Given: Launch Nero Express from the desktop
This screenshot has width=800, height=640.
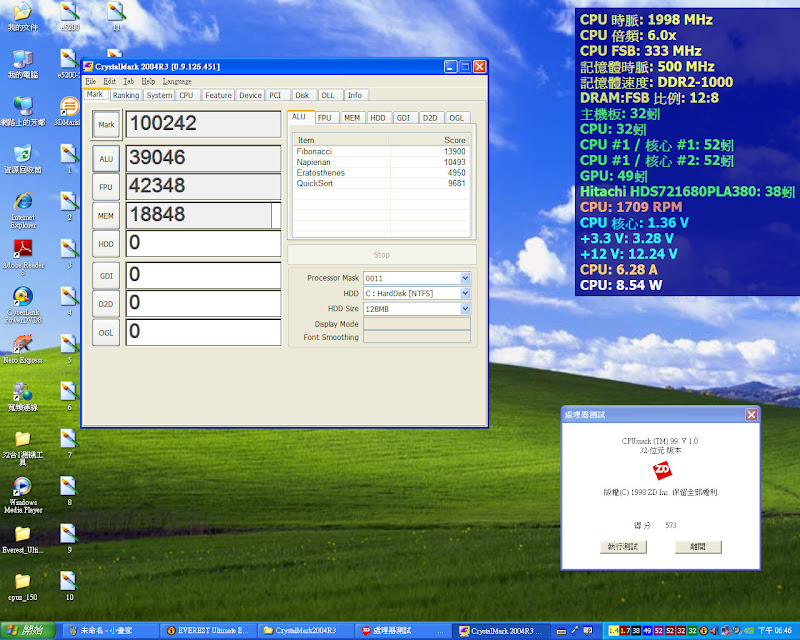Looking at the screenshot, I should (x=22, y=344).
